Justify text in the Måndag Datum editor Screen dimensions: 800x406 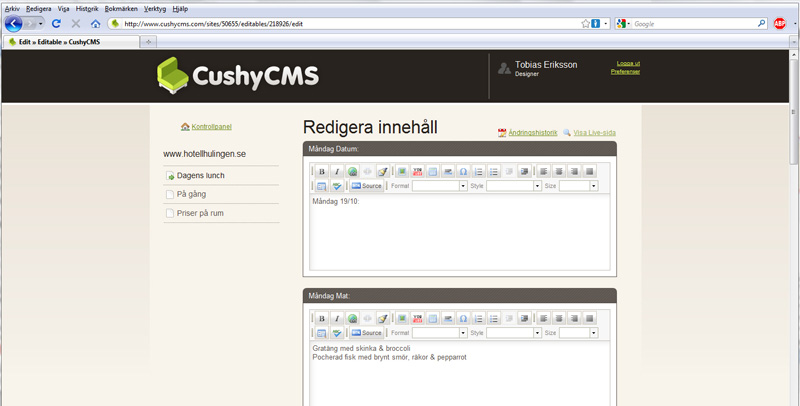[590, 171]
